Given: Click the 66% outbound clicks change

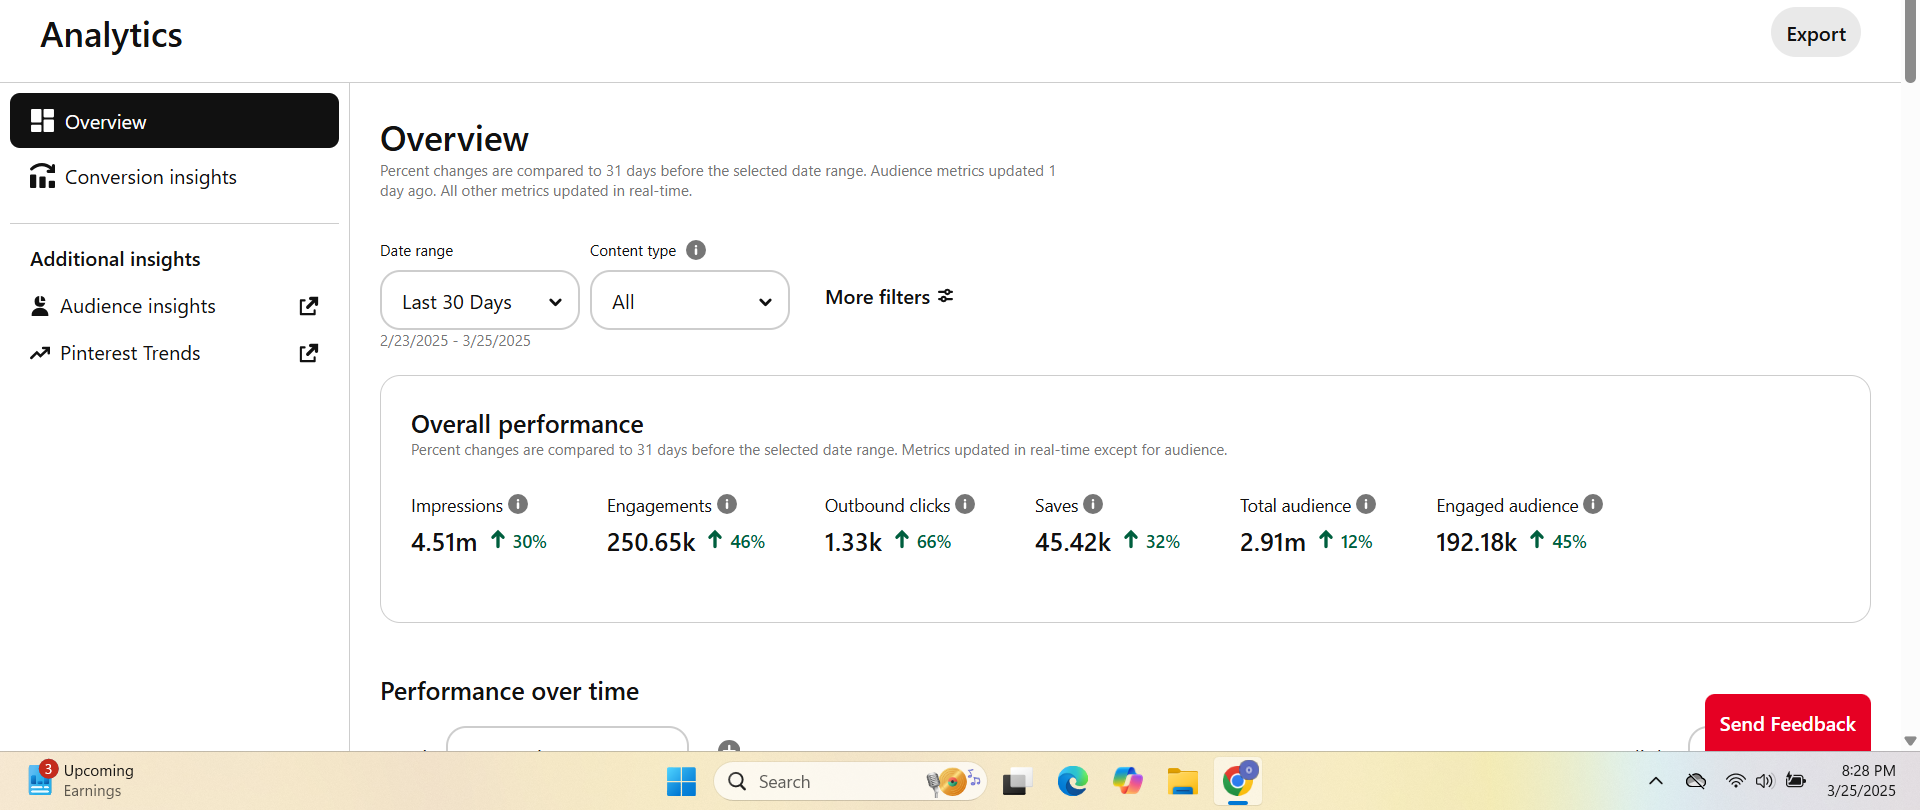Looking at the screenshot, I should [x=934, y=542].
